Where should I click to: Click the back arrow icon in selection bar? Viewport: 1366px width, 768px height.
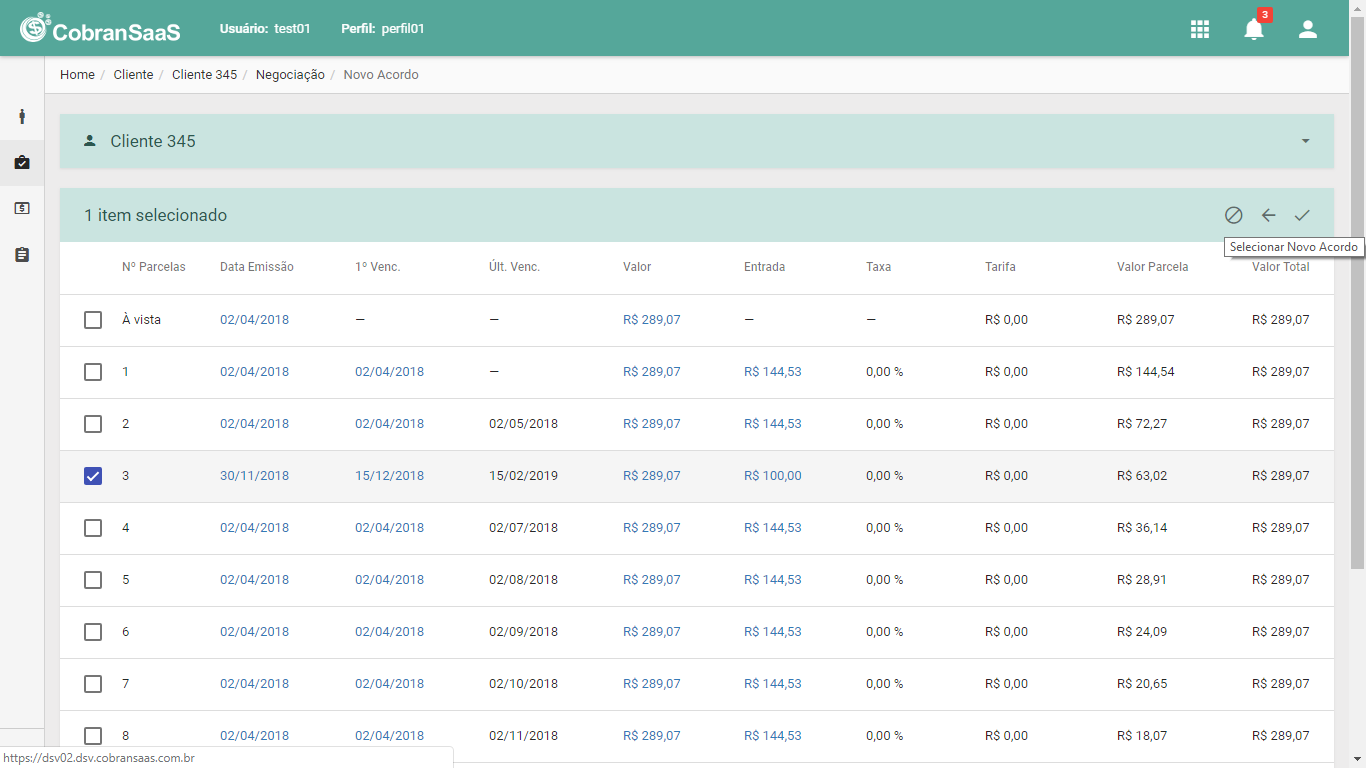pyautogui.click(x=1268, y=215)
